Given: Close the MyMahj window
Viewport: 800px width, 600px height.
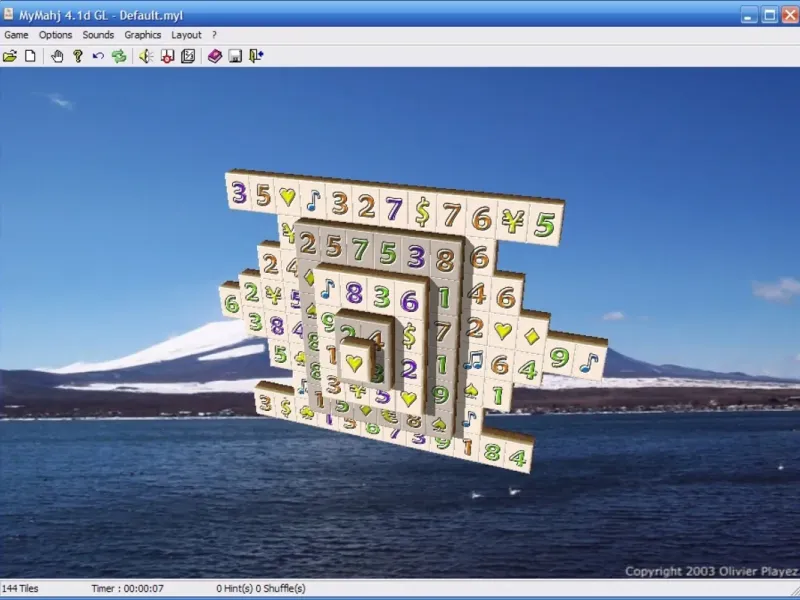Looking at the screenshot, I should [x=790, y=15].
